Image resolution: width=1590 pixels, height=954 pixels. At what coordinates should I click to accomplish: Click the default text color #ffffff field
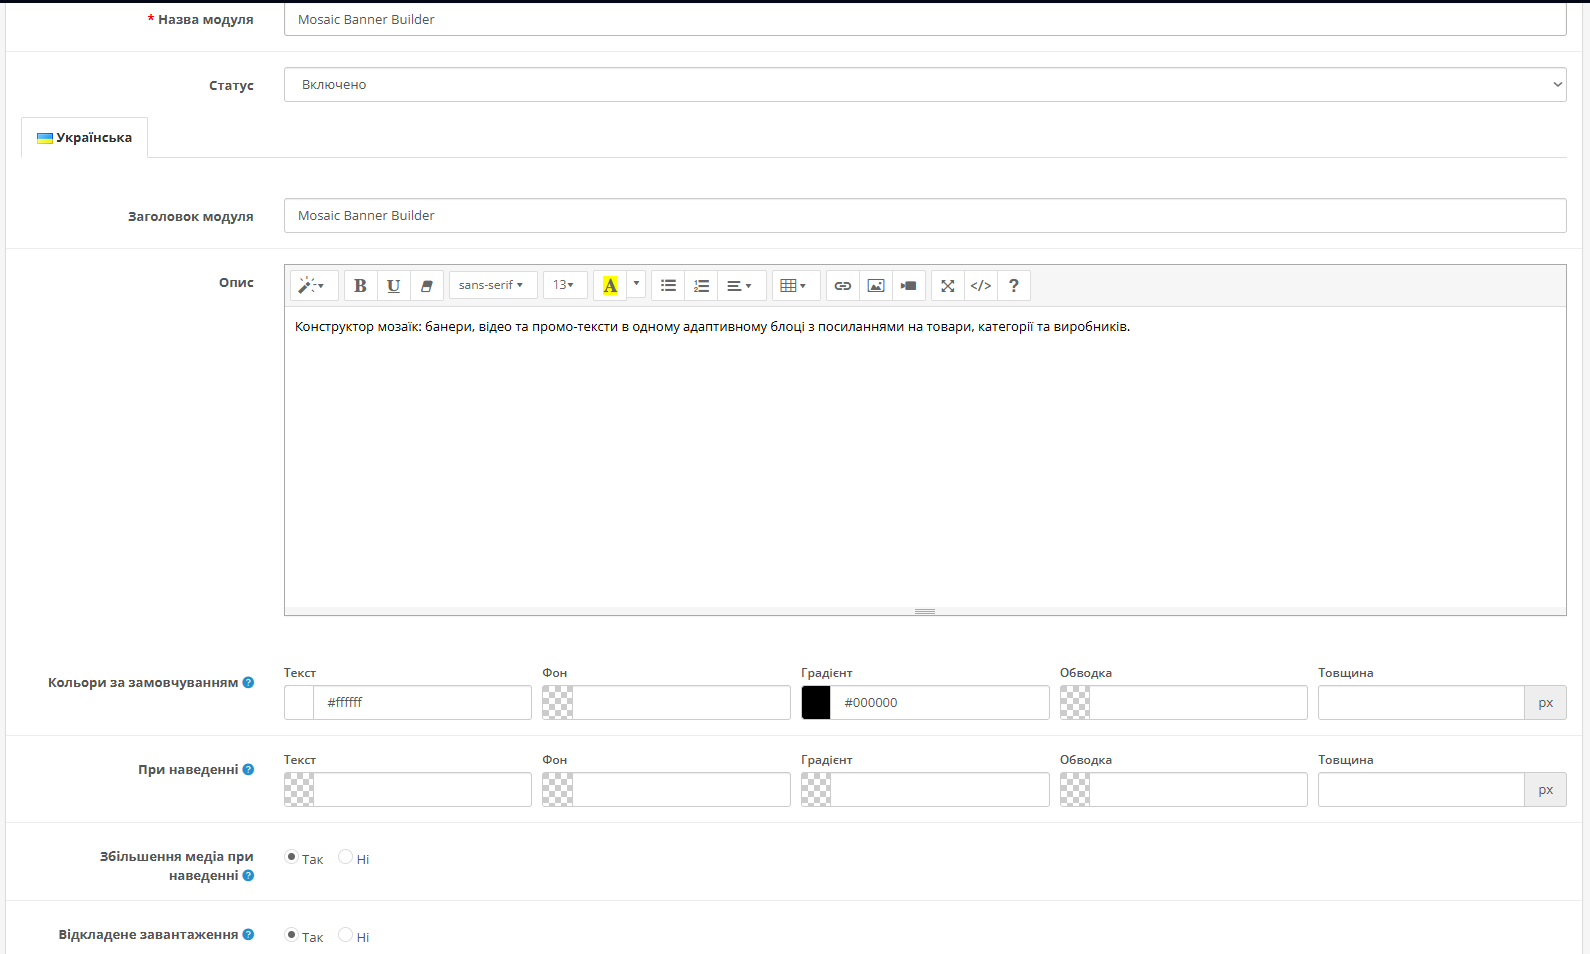(x=423, y=703)
